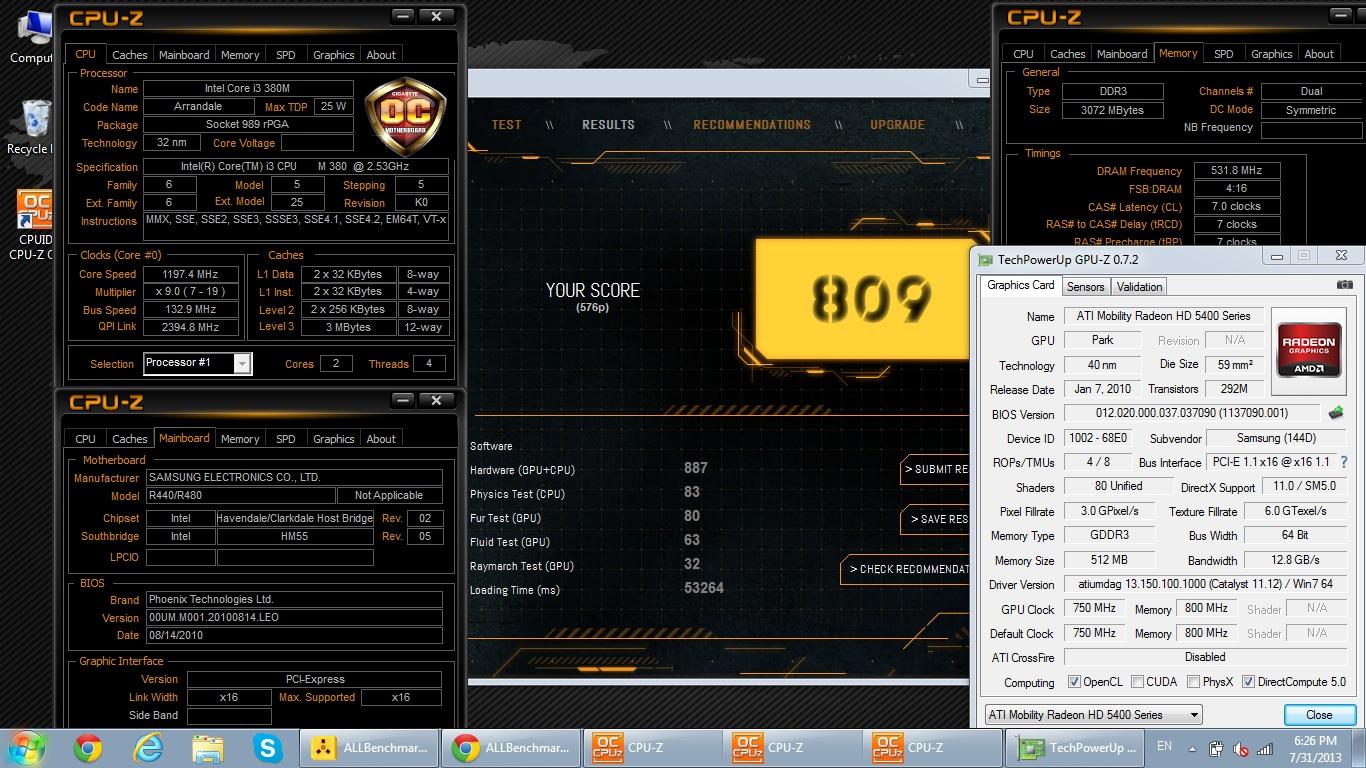
Task: Open CPU tab in the CPU-Z memory window
Action: click(x=1023, y=54)
